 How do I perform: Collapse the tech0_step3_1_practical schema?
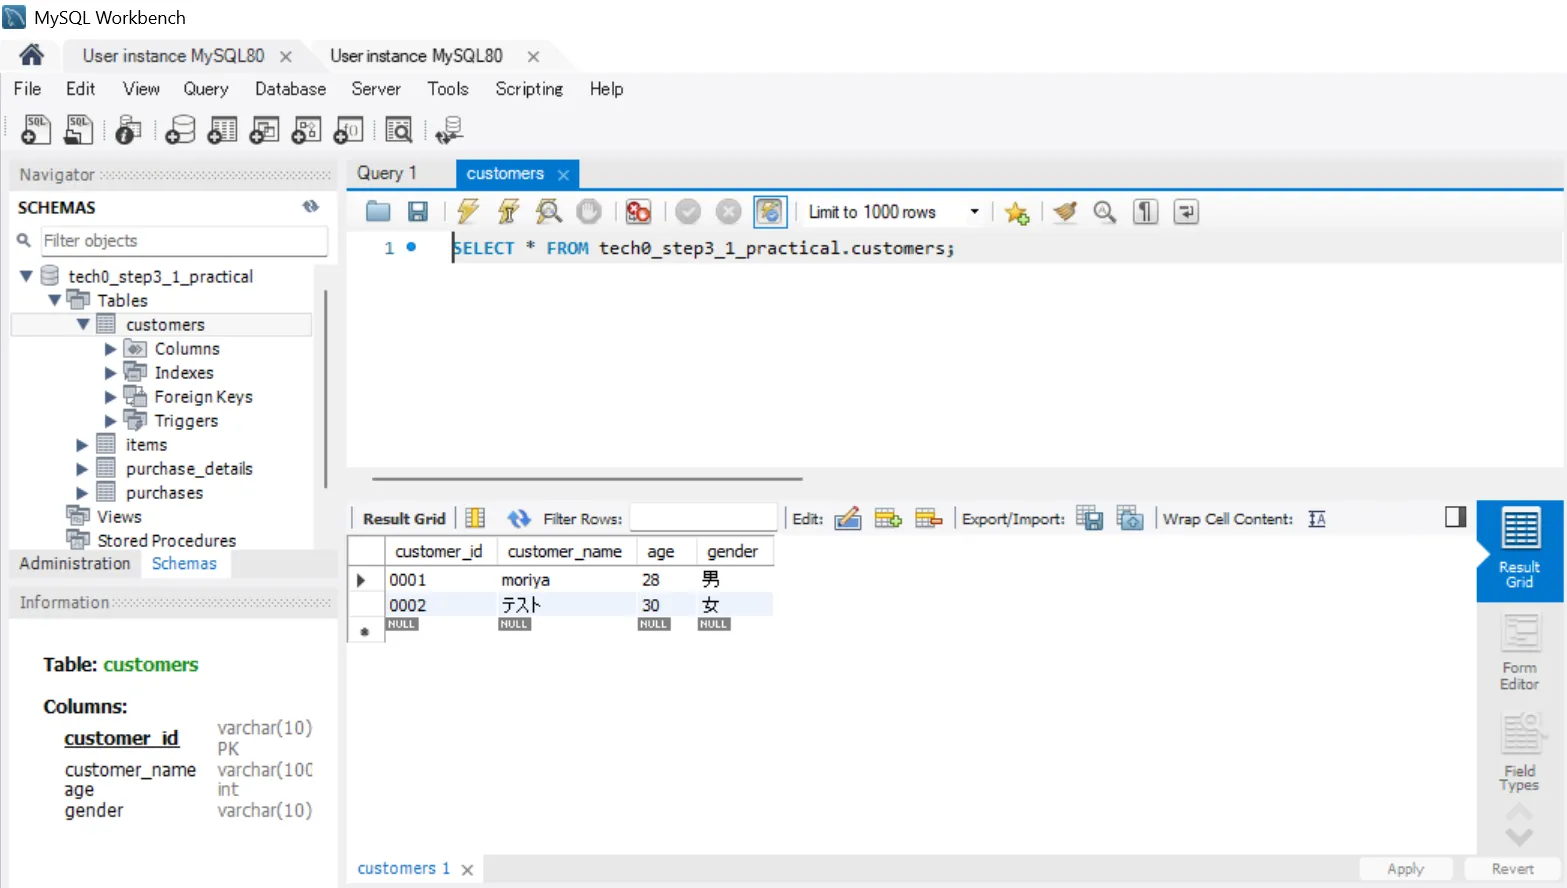pyautogui.click(x=26, y=276)
